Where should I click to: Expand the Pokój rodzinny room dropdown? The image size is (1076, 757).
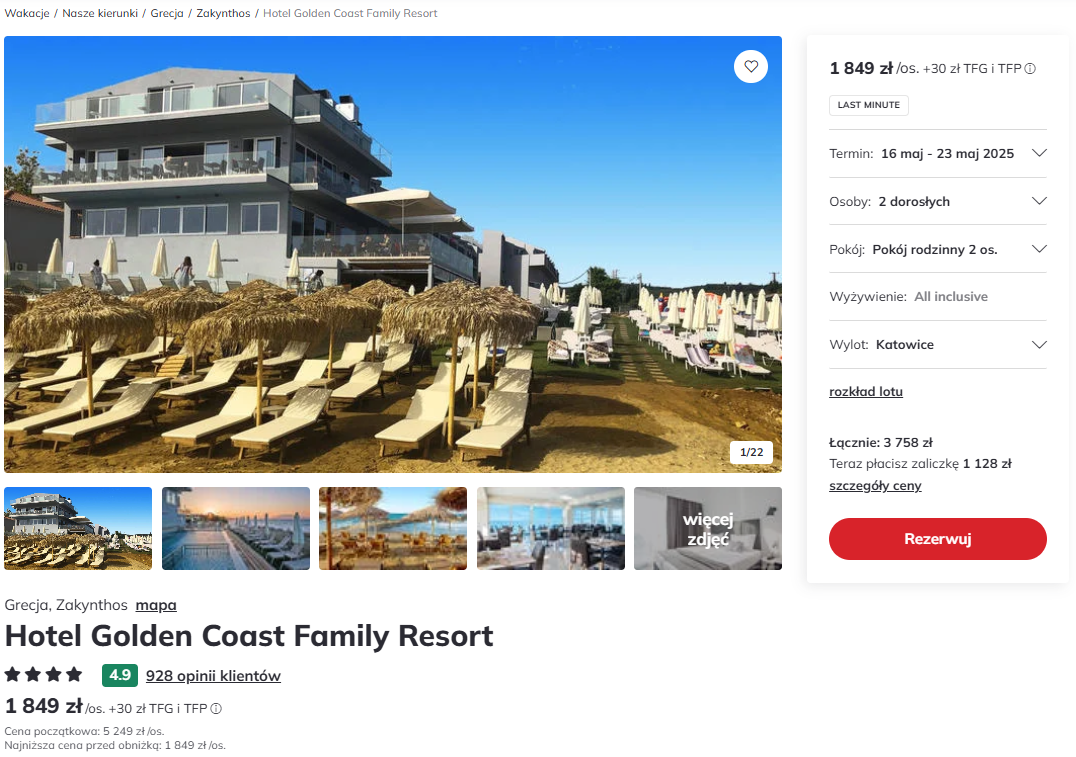coord(937,249)
